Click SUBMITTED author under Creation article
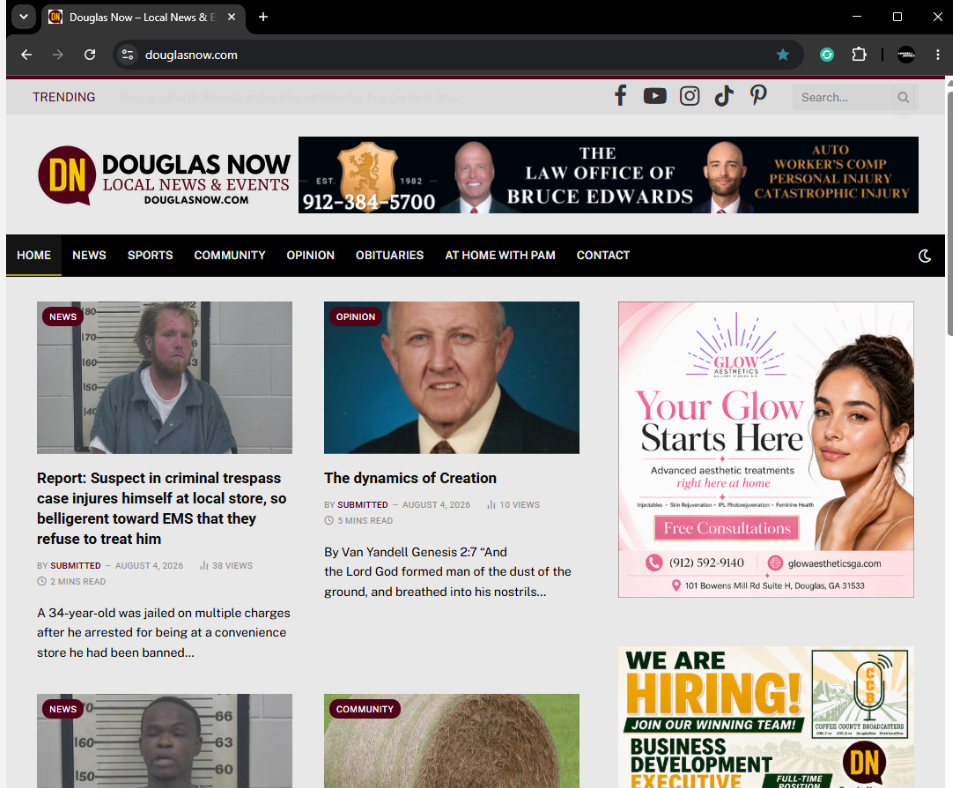 click(362, 505)
